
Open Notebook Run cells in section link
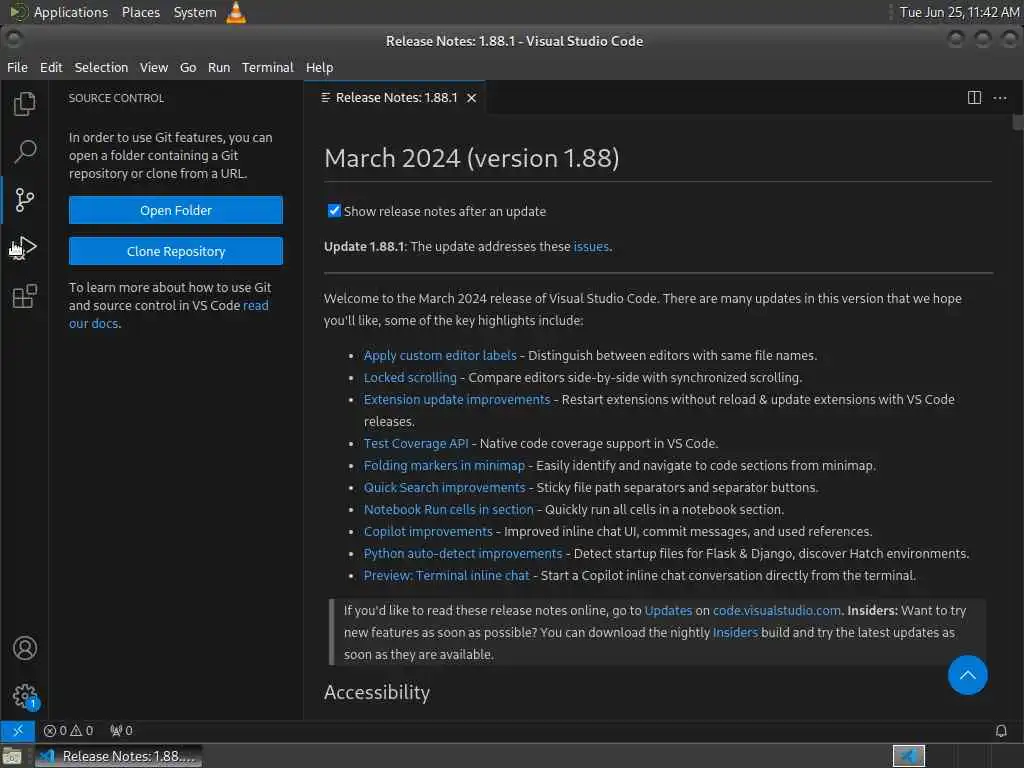pyautogui.click(x=449, y=510)
